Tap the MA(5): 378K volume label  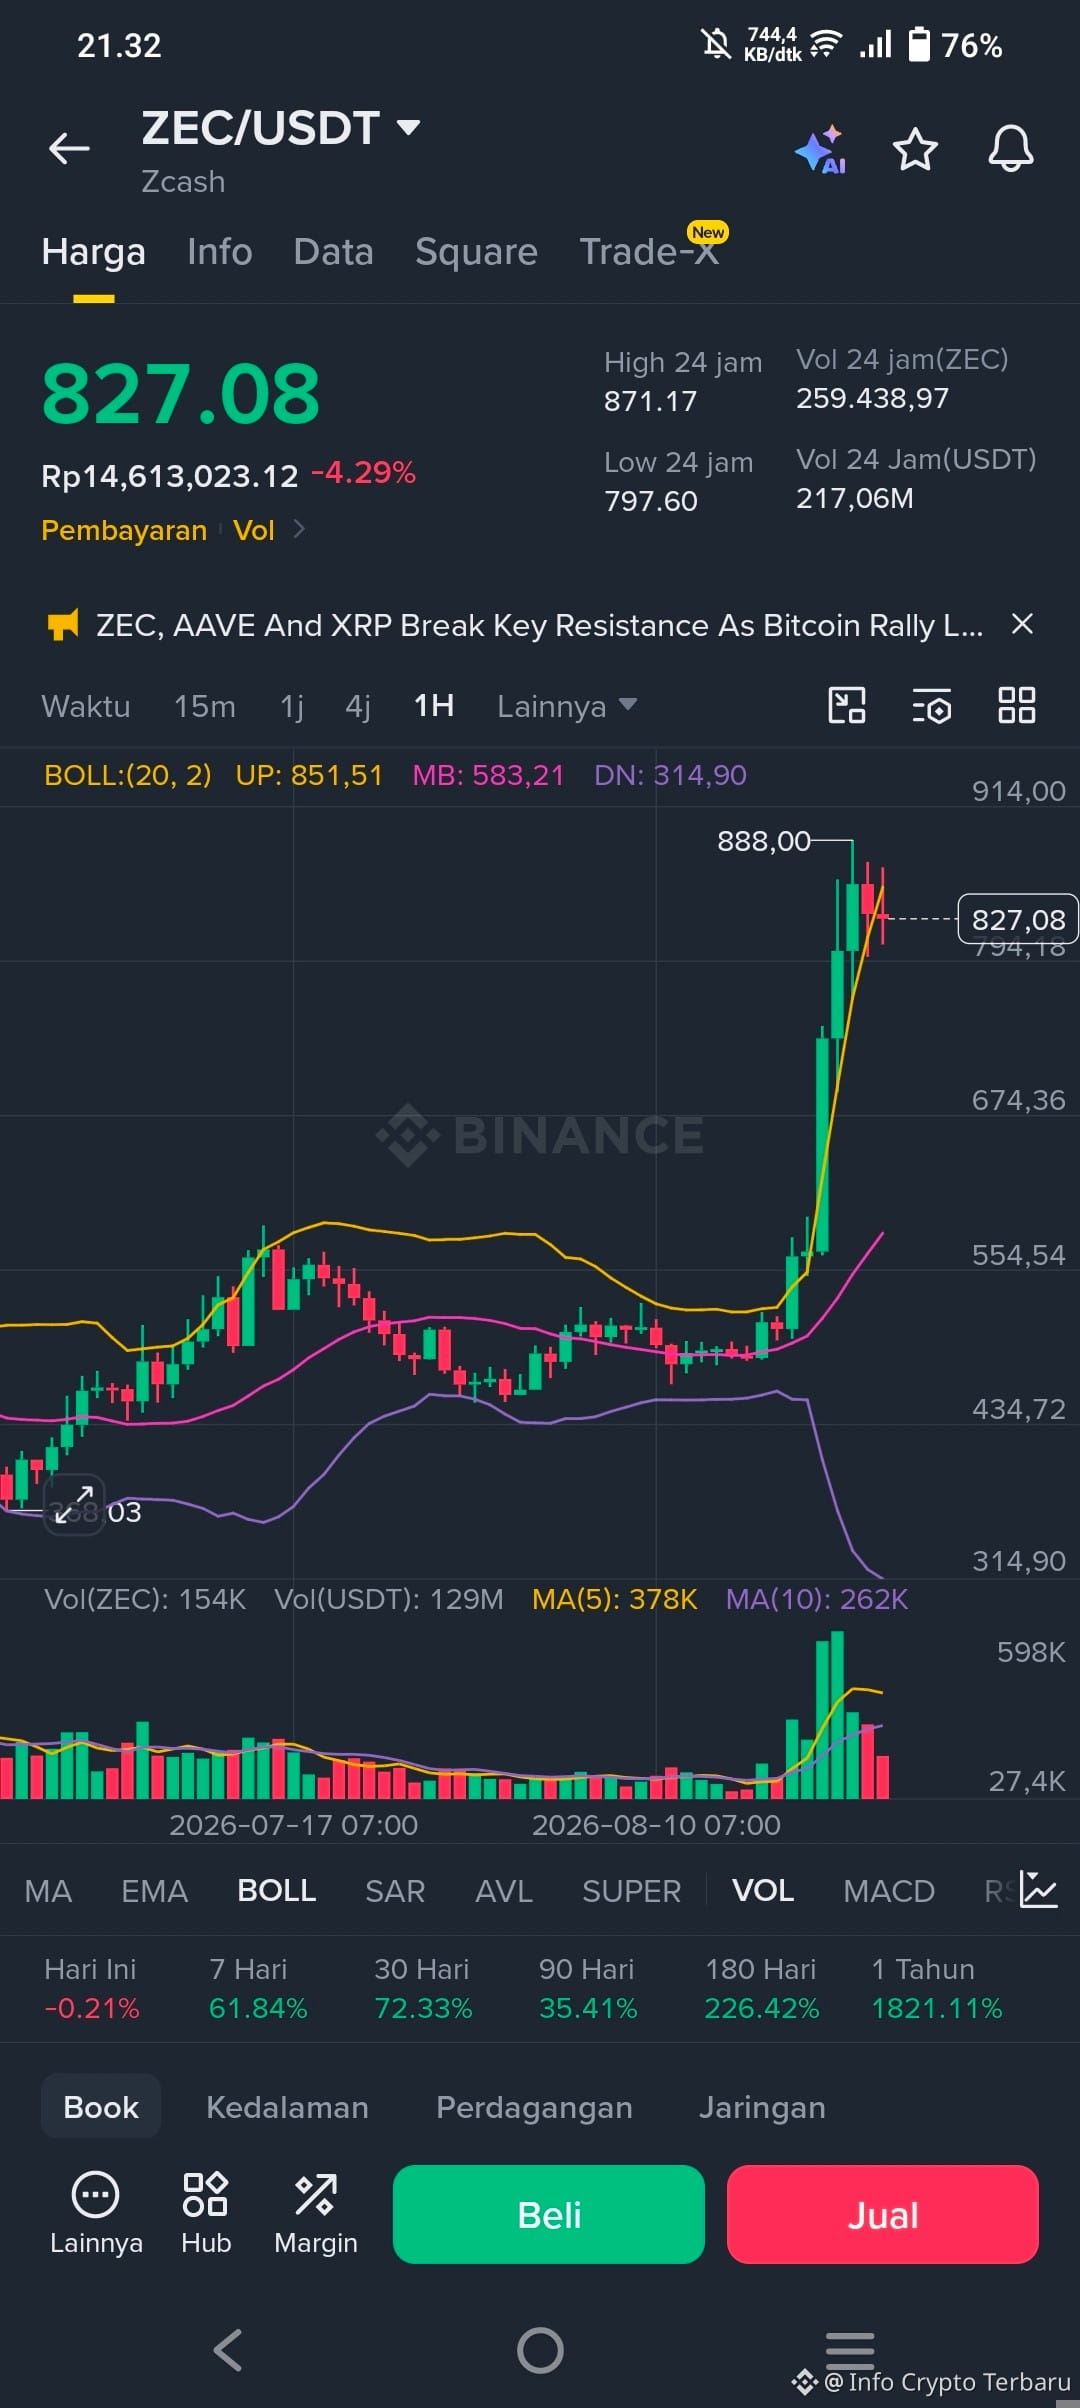tap(614, 1599)
